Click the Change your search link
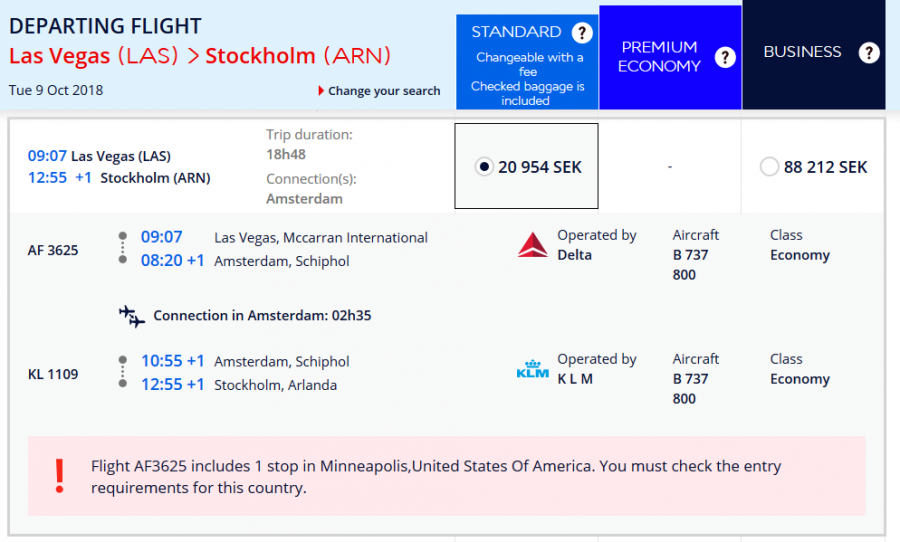This screenshot has height=542, width=900. (x=384, y=91)
